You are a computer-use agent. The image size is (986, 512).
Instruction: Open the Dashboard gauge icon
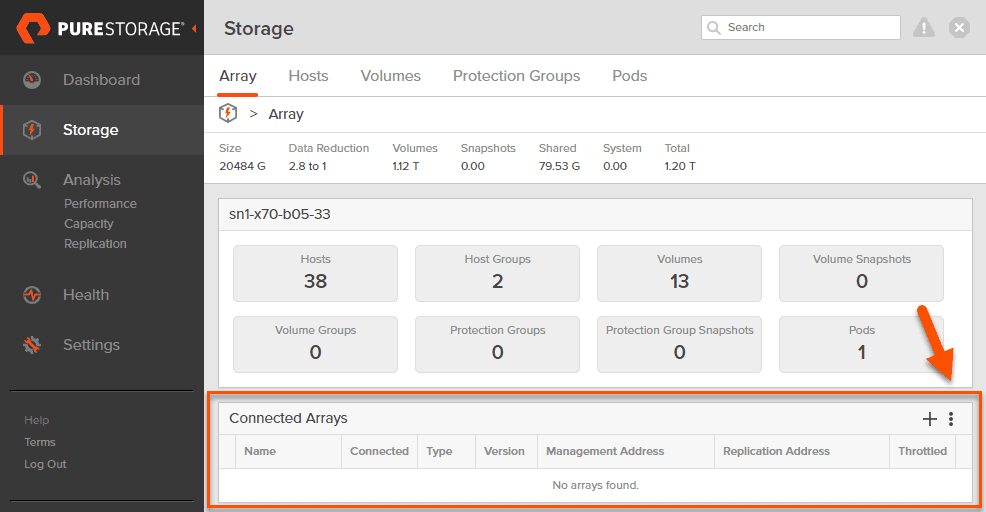pyautogui.click(x=32, y=80)
